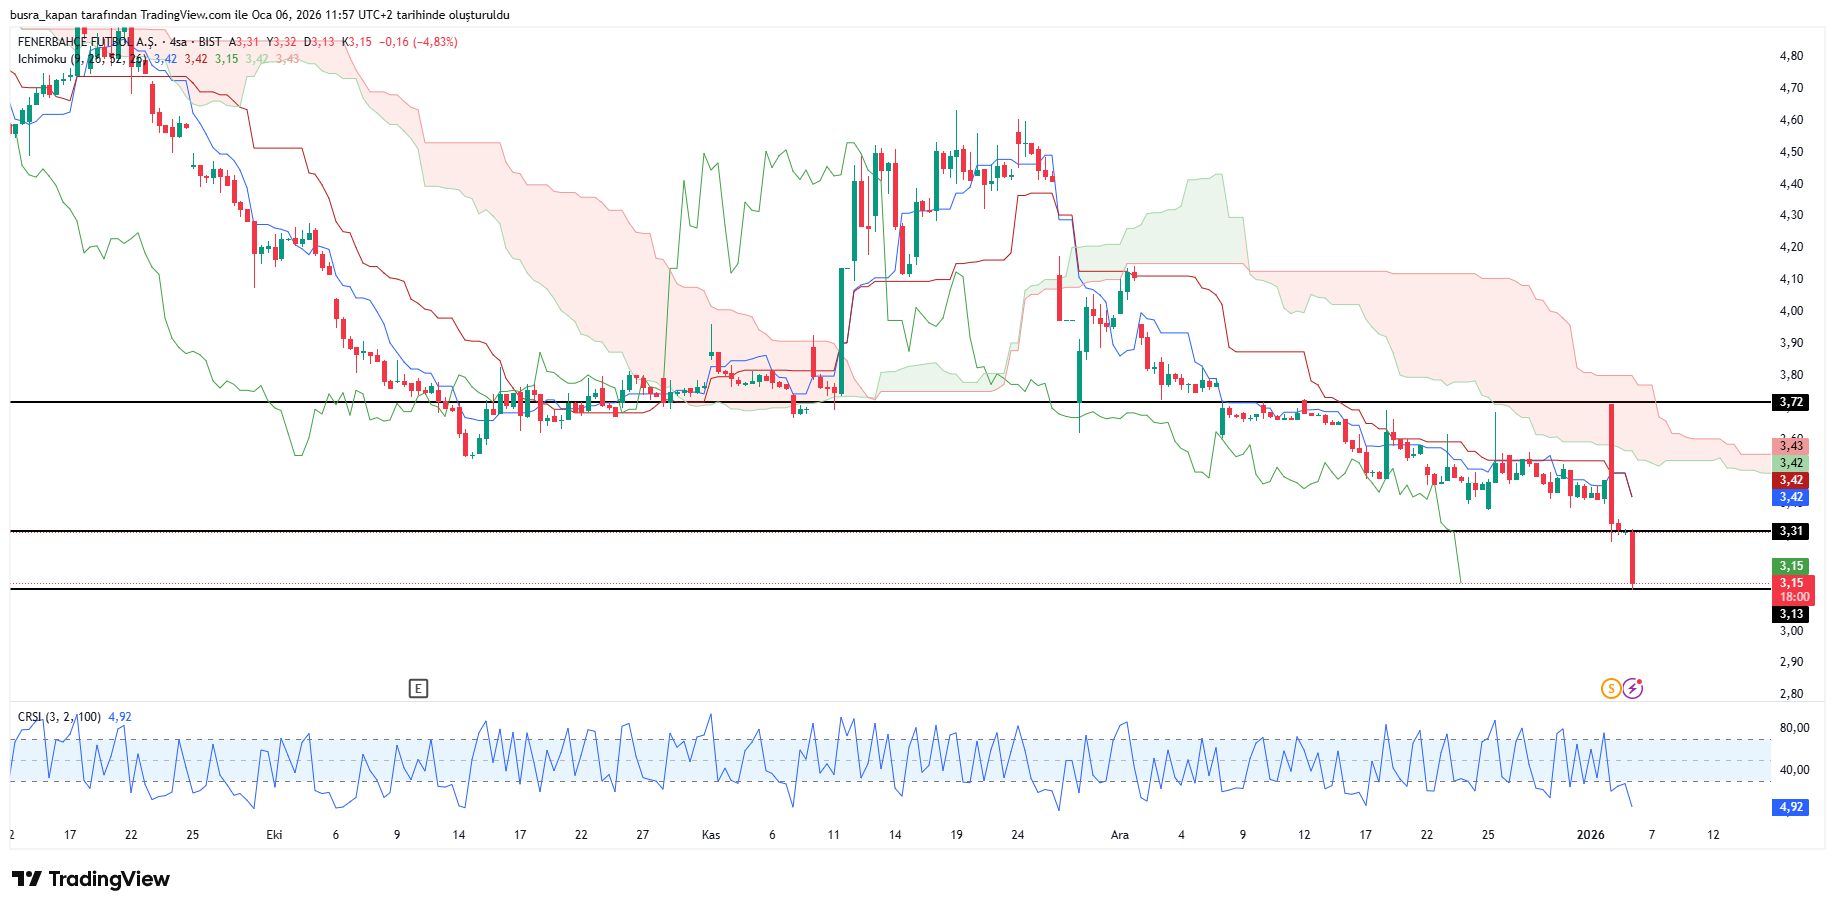
Task: Open the CRSI (3, 2, 100) indicator legend
Action: tap(59, 717)
